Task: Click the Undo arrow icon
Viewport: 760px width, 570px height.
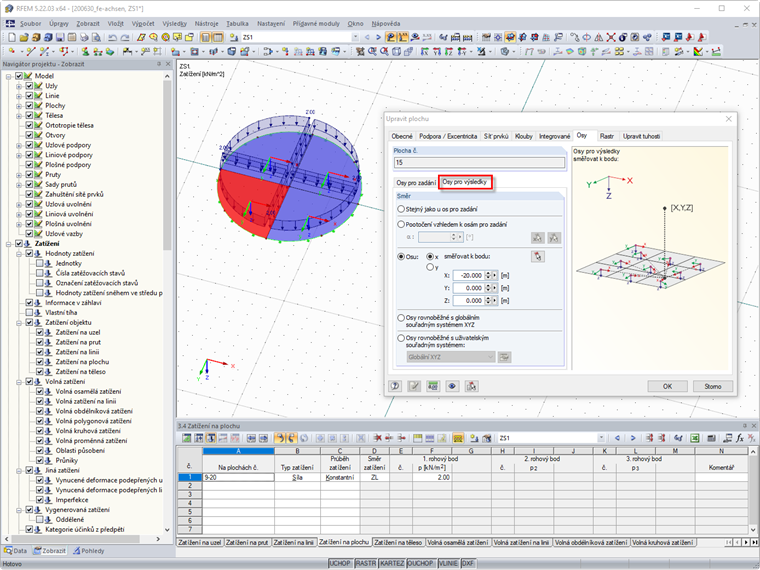Action: click(112, 37)
